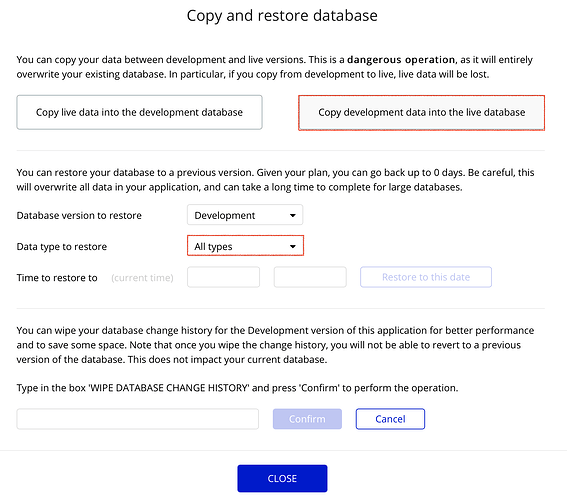The image size is (567, 500).
Task: Open the Database version to restore dropdown
Action: pos(245,215)
